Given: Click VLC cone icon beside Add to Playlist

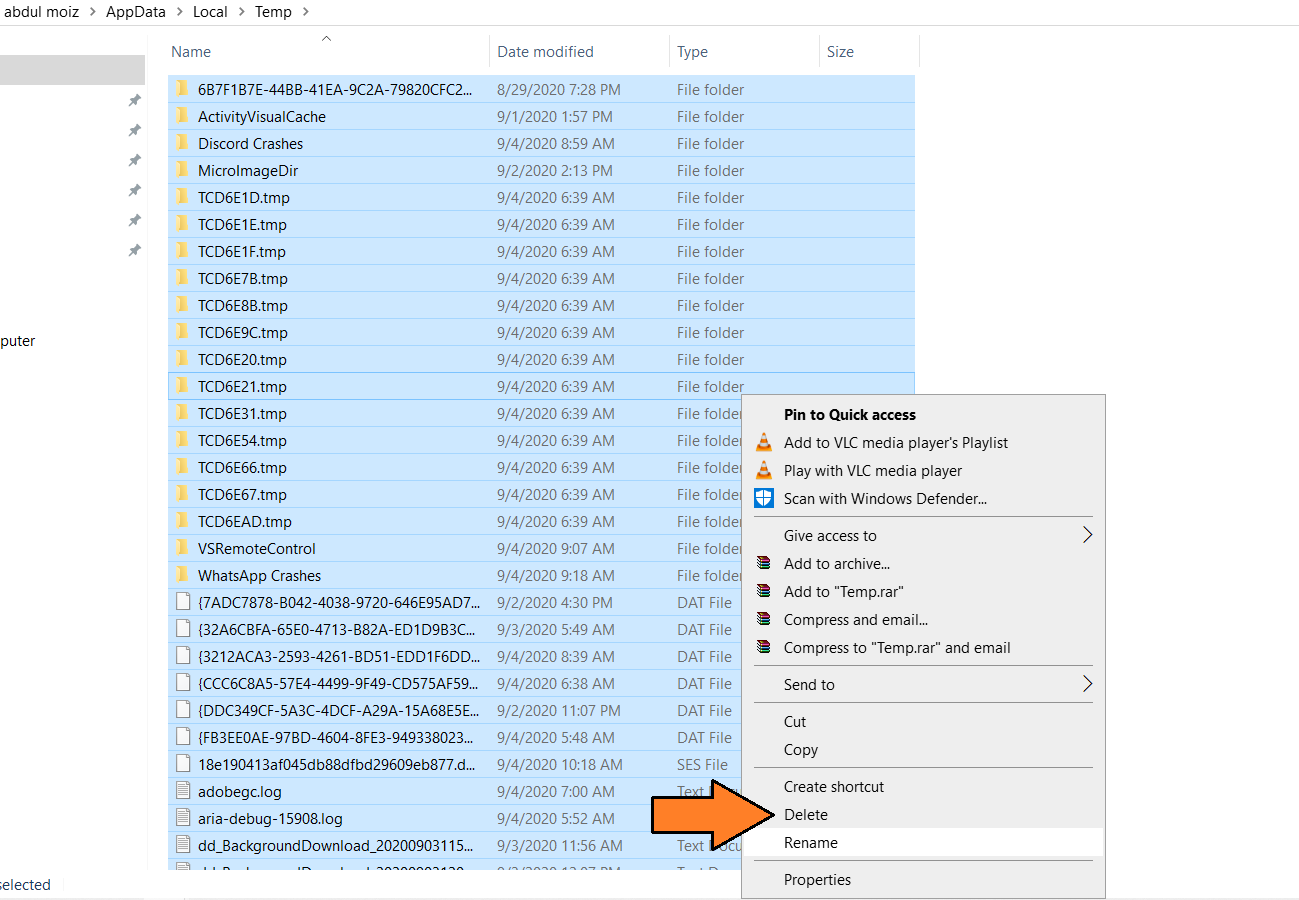Looking at the screenshot, I should (764, 442).
